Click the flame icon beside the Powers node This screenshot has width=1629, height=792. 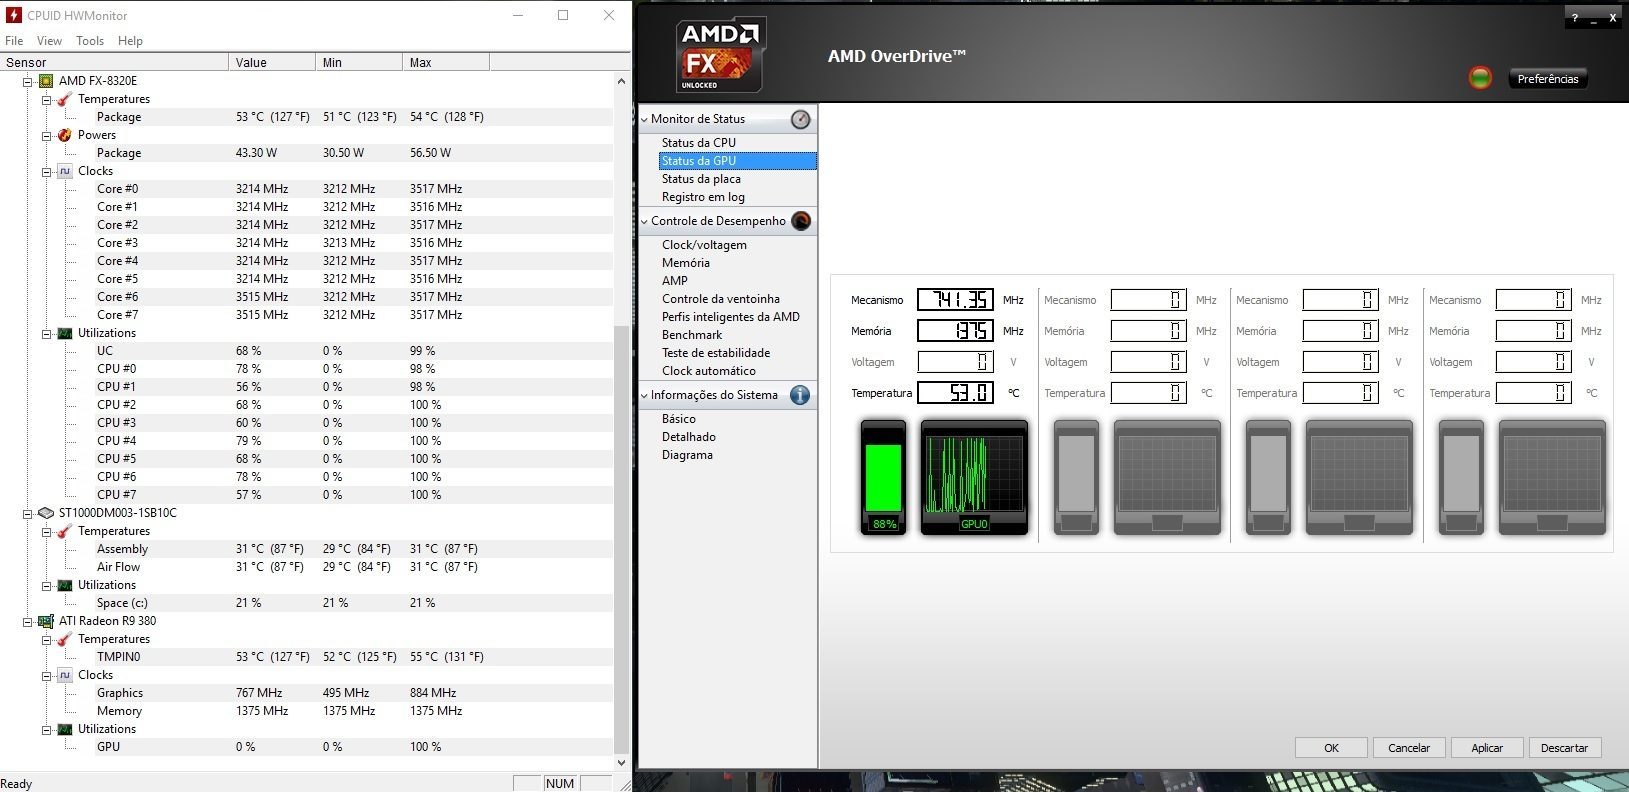coord(65,135)
